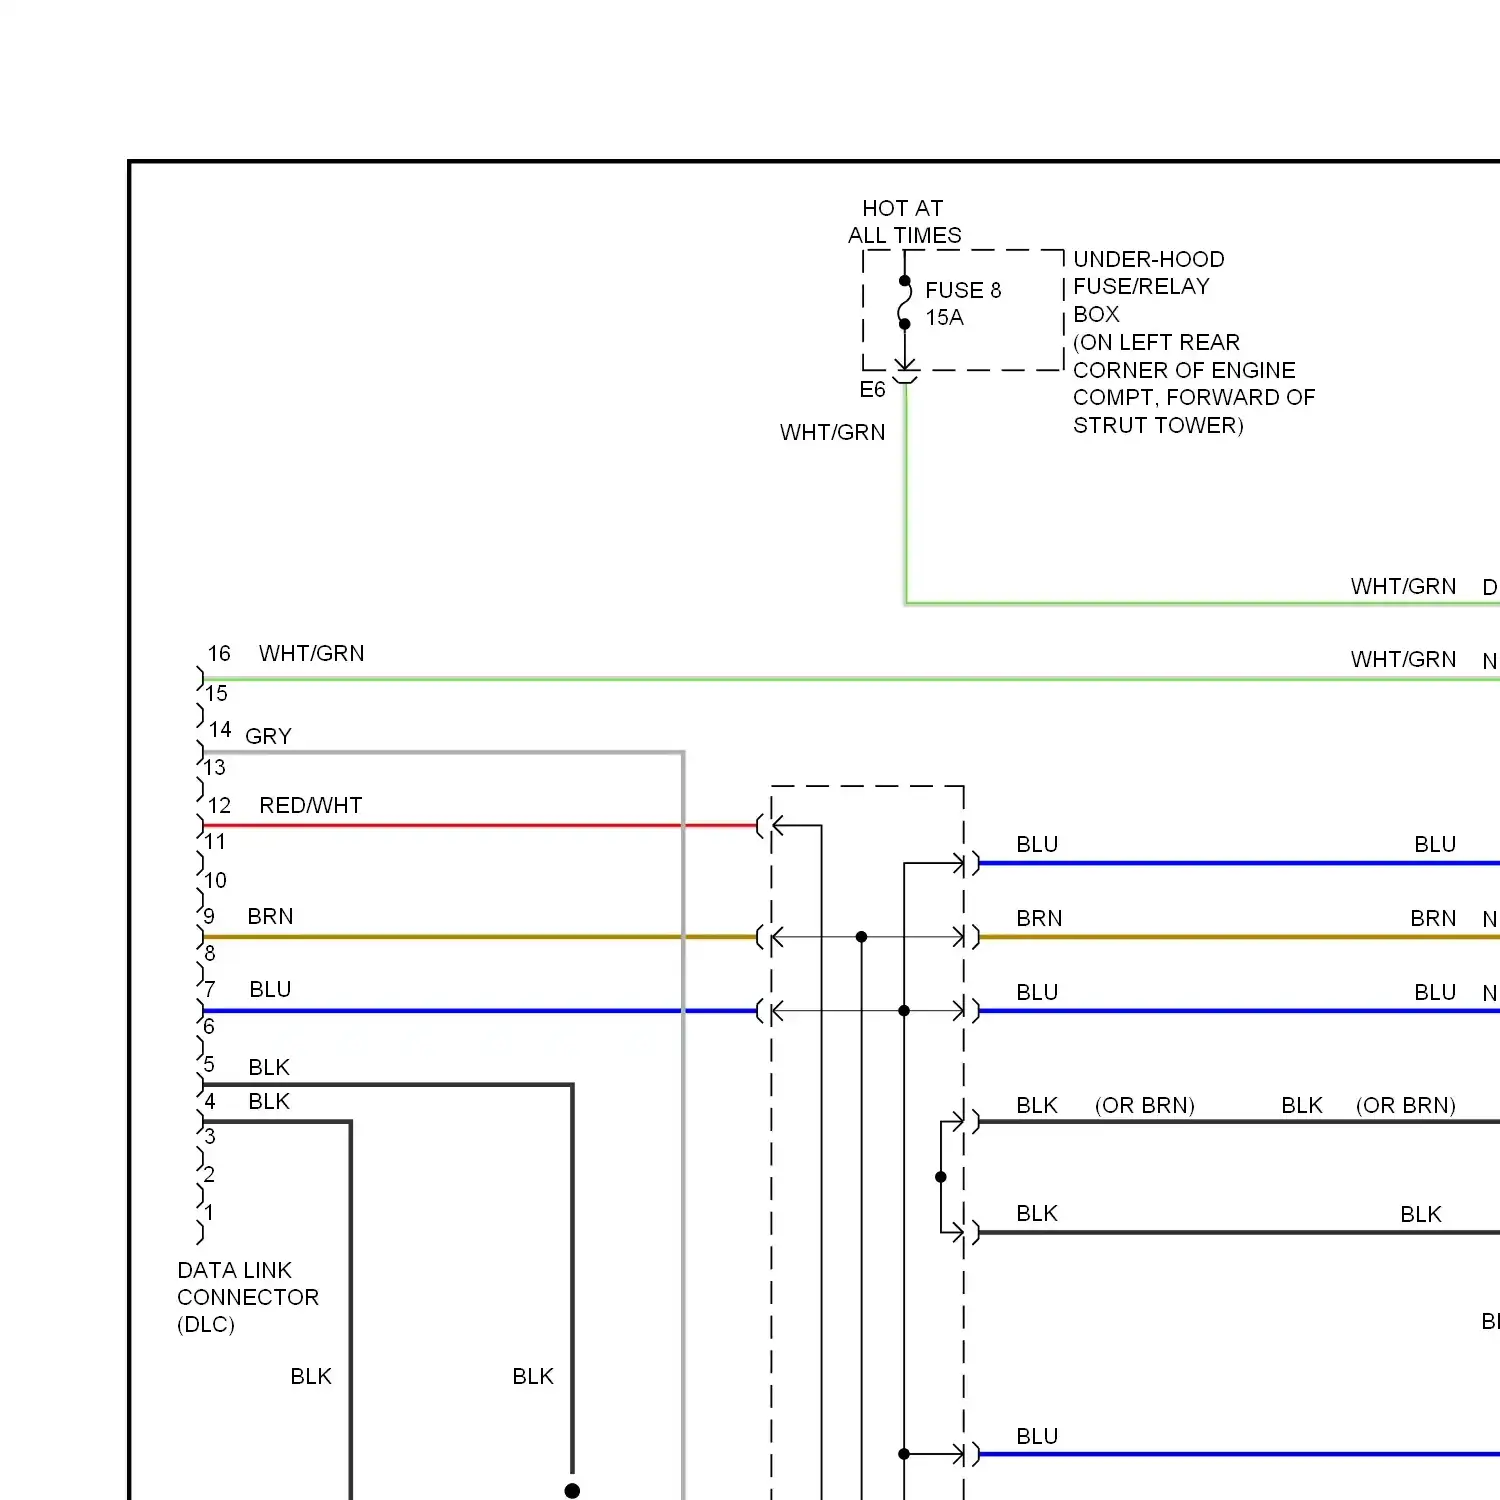Select the FUSE 8 label
Screen dimensions: 1500x1500
pyautogui.click(x=963, y=290)
